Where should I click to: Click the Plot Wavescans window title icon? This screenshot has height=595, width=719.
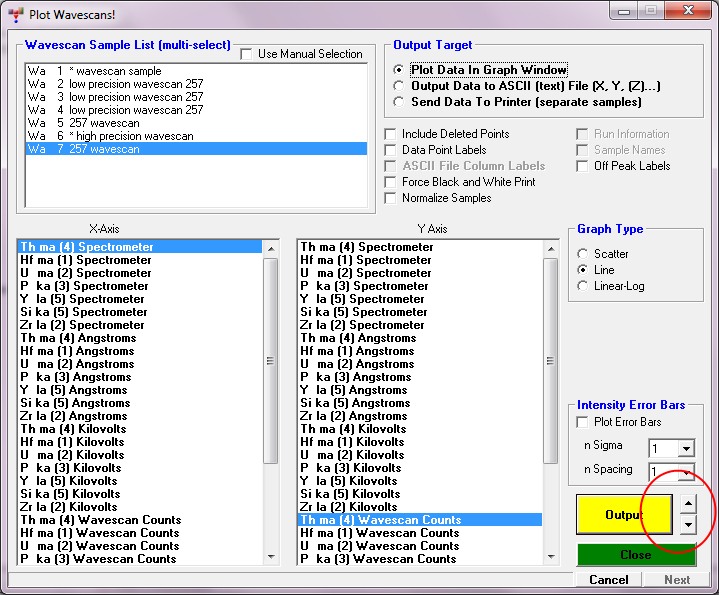(x=16, y=14)
